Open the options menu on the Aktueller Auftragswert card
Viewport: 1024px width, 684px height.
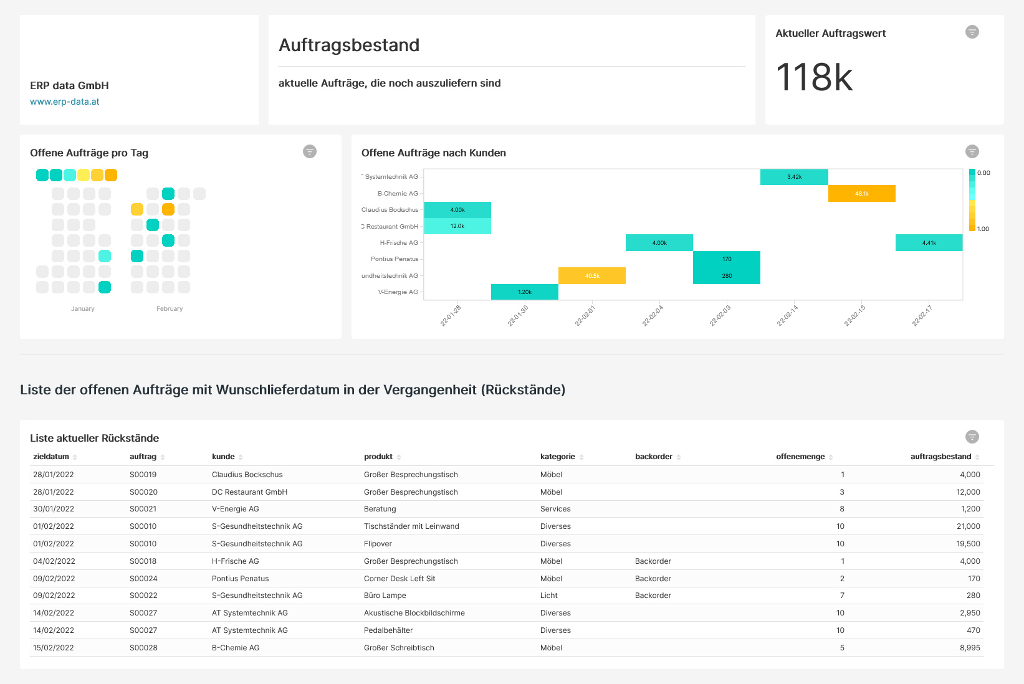pyautogui.click(x=970, y=31)
